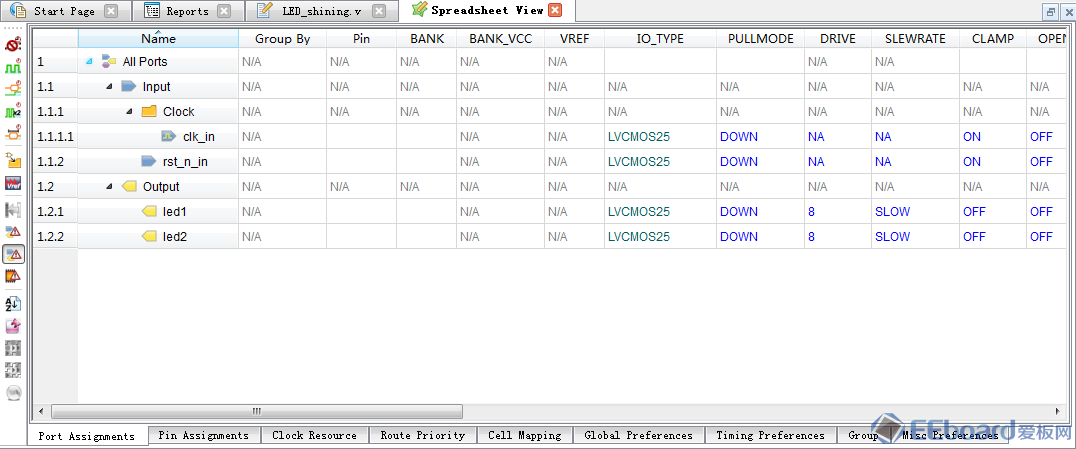Click the SLEWRATE column header

(x=915, y=38)
